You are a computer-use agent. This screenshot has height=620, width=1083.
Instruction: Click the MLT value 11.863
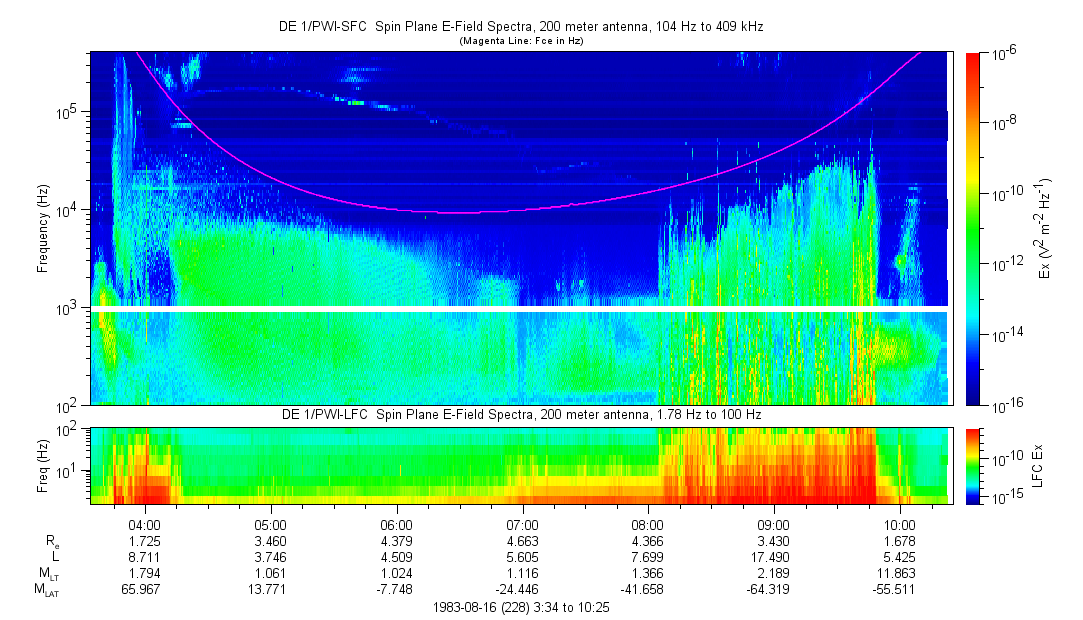(x=900, y=574)
